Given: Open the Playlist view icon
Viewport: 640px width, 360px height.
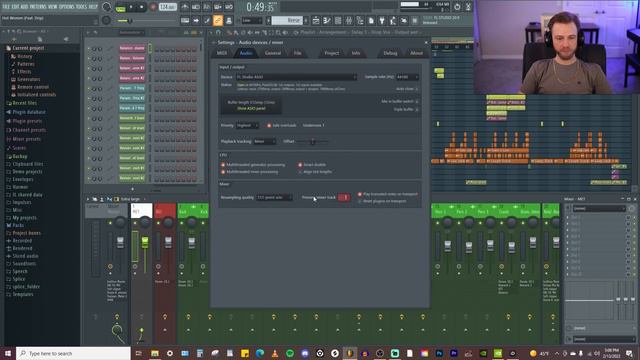Looking at the screenshot, I should (x=316, y=20).
